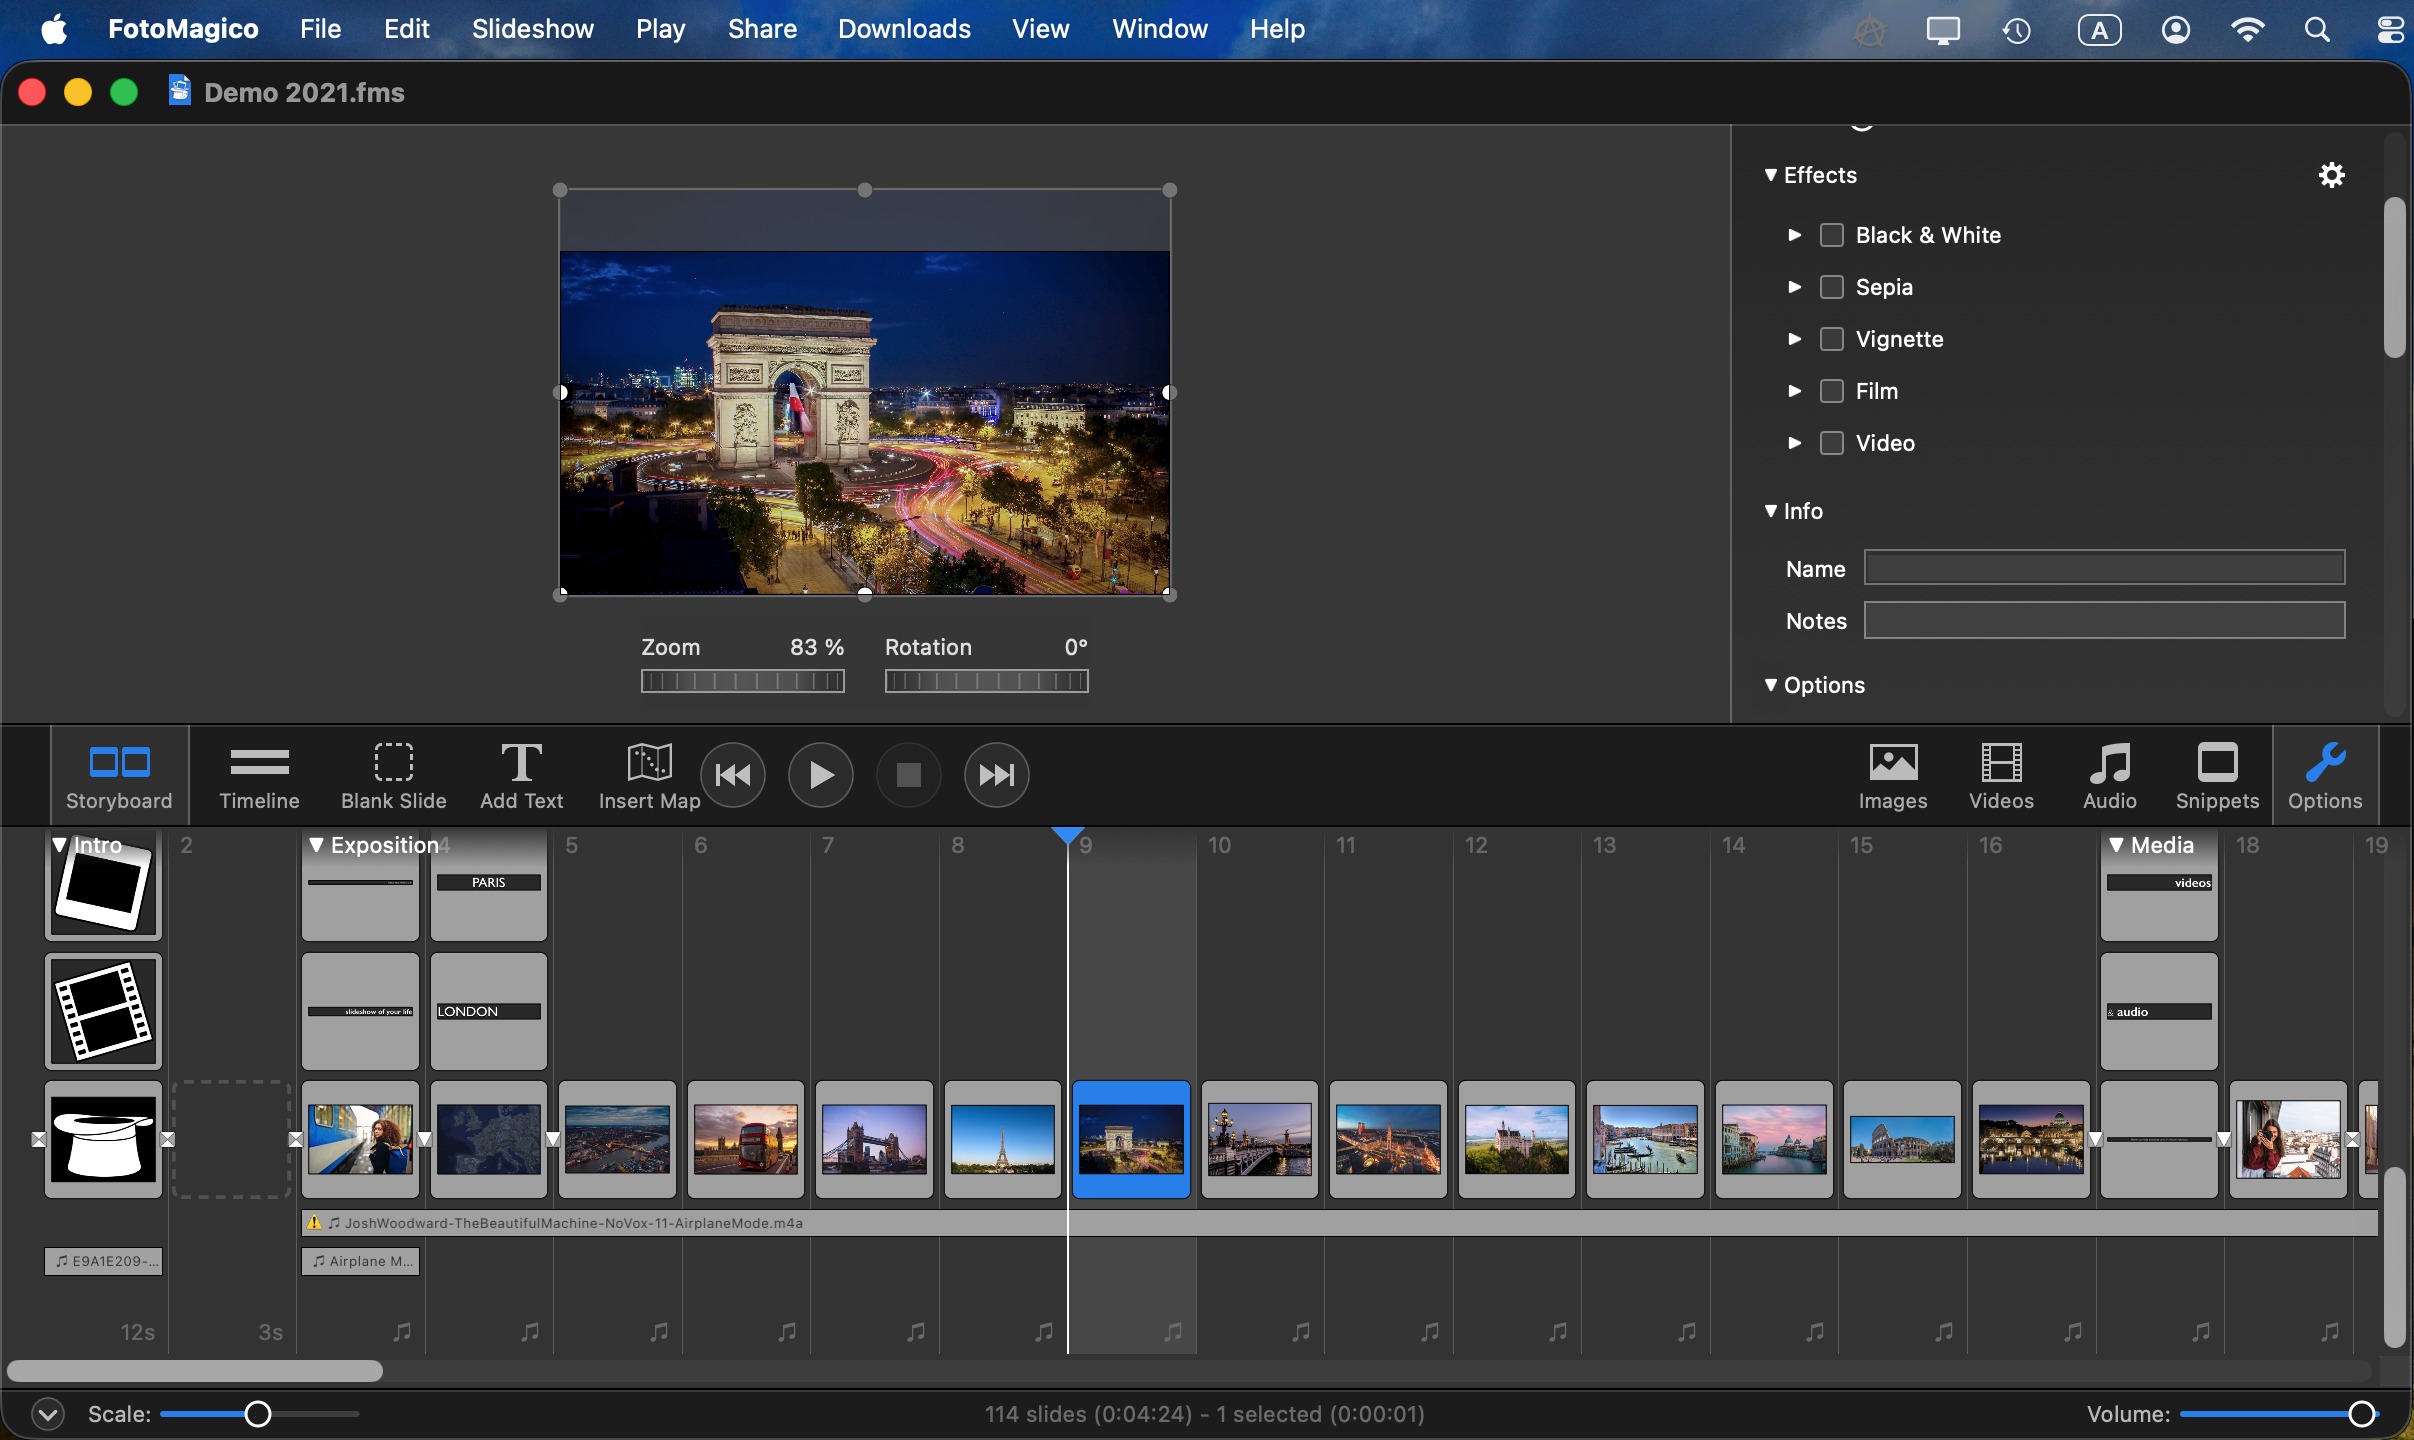This screenshot has height=1440, width=2414.
Task: Enable Black & White effect
Action: point(1832,235)
